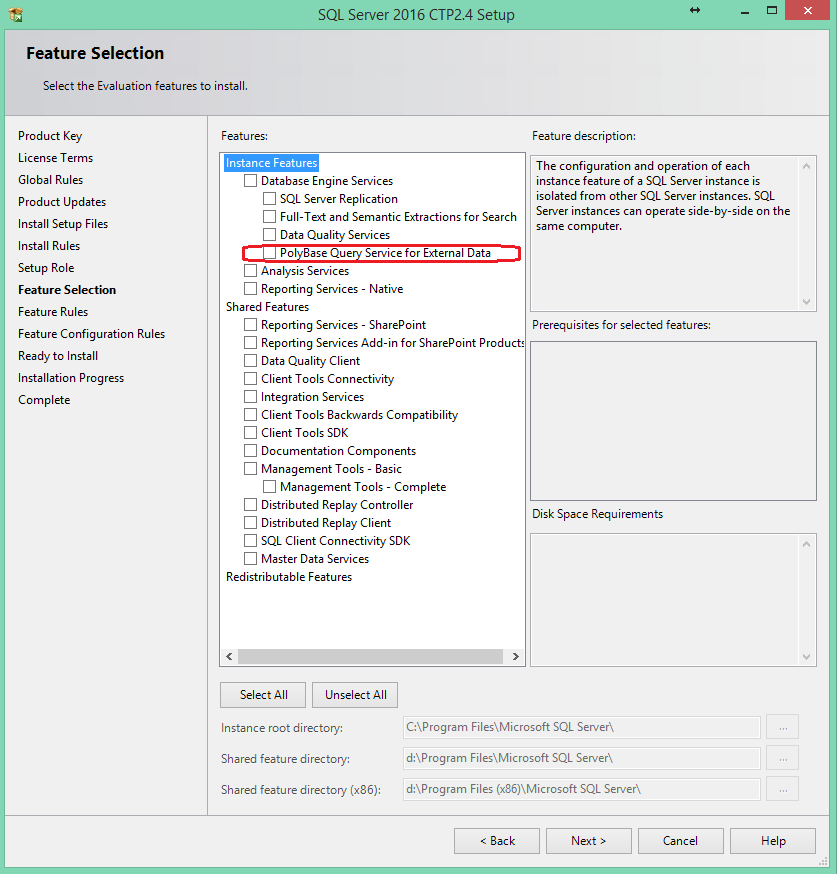Enable Management Tools - Complete checkbox
The width and height of the screenshot is (837, 874).
269,487
